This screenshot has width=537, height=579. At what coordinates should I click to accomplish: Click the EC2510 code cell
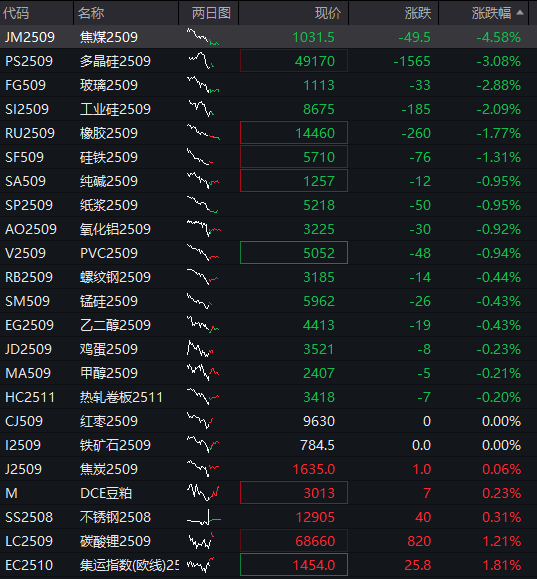pos(29,565)
